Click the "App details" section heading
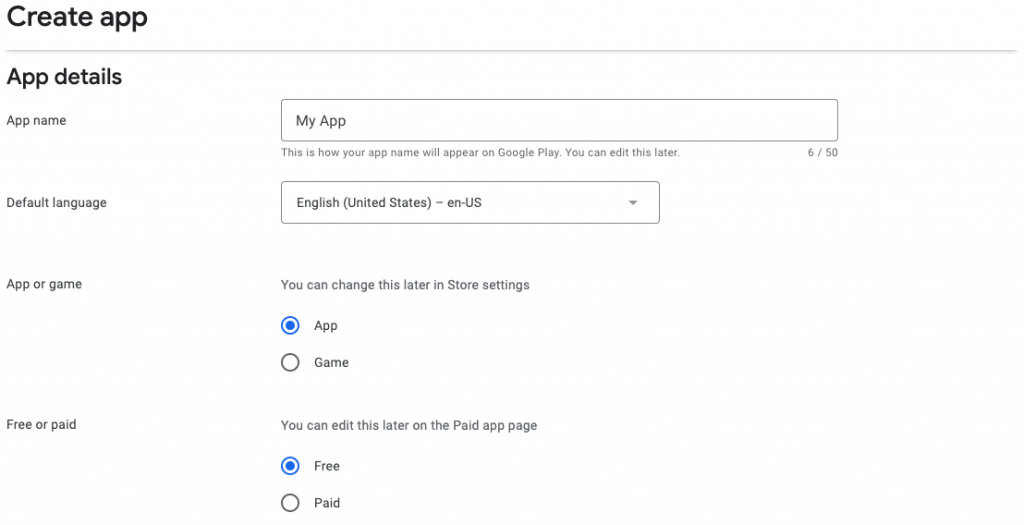 [64, 77]
